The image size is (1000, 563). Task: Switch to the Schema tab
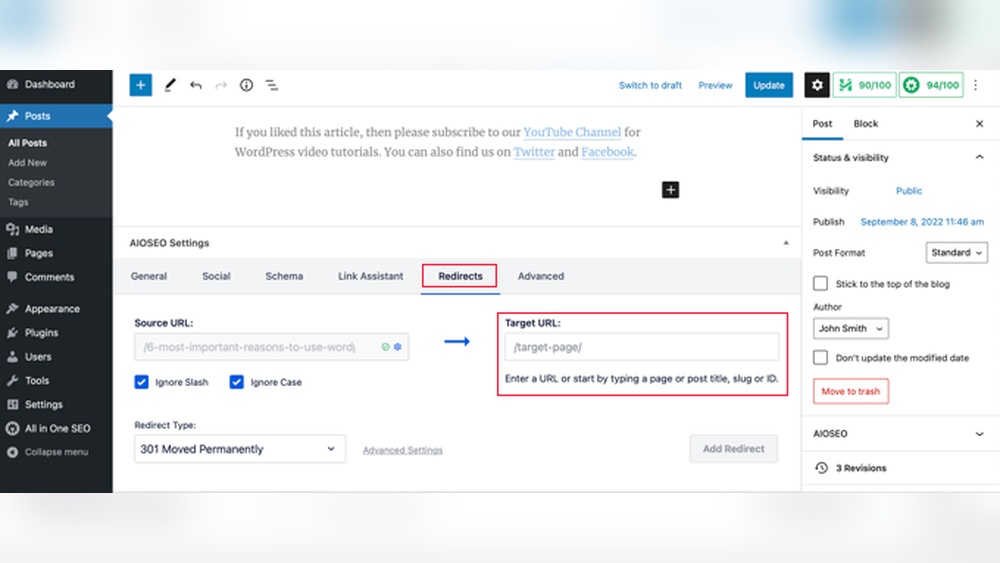(x=284, y=276)
